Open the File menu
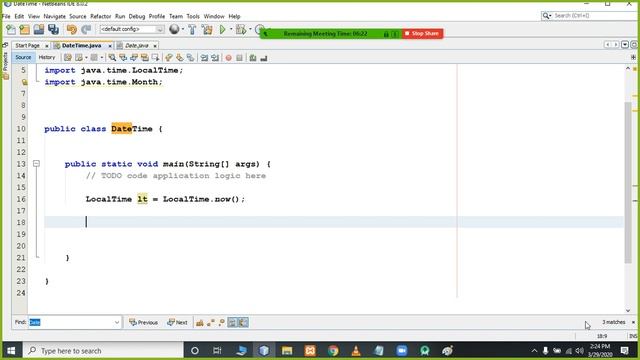The height and width of the screenshot is (360, 640). coord(6,16)
